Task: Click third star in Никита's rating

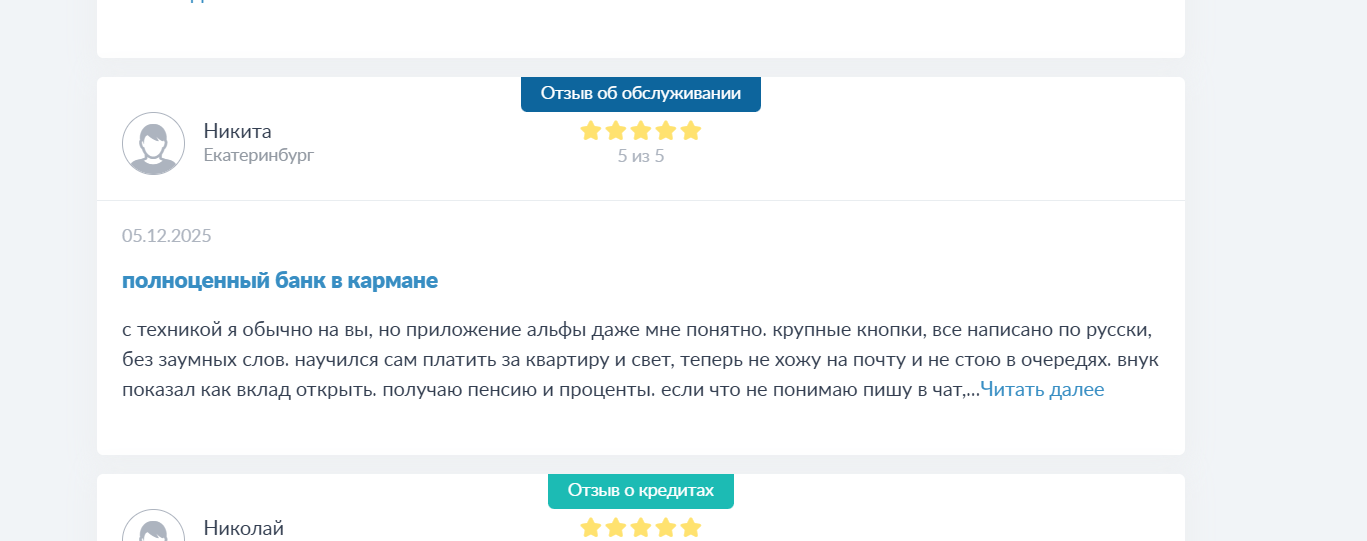Action: [641, 131]
